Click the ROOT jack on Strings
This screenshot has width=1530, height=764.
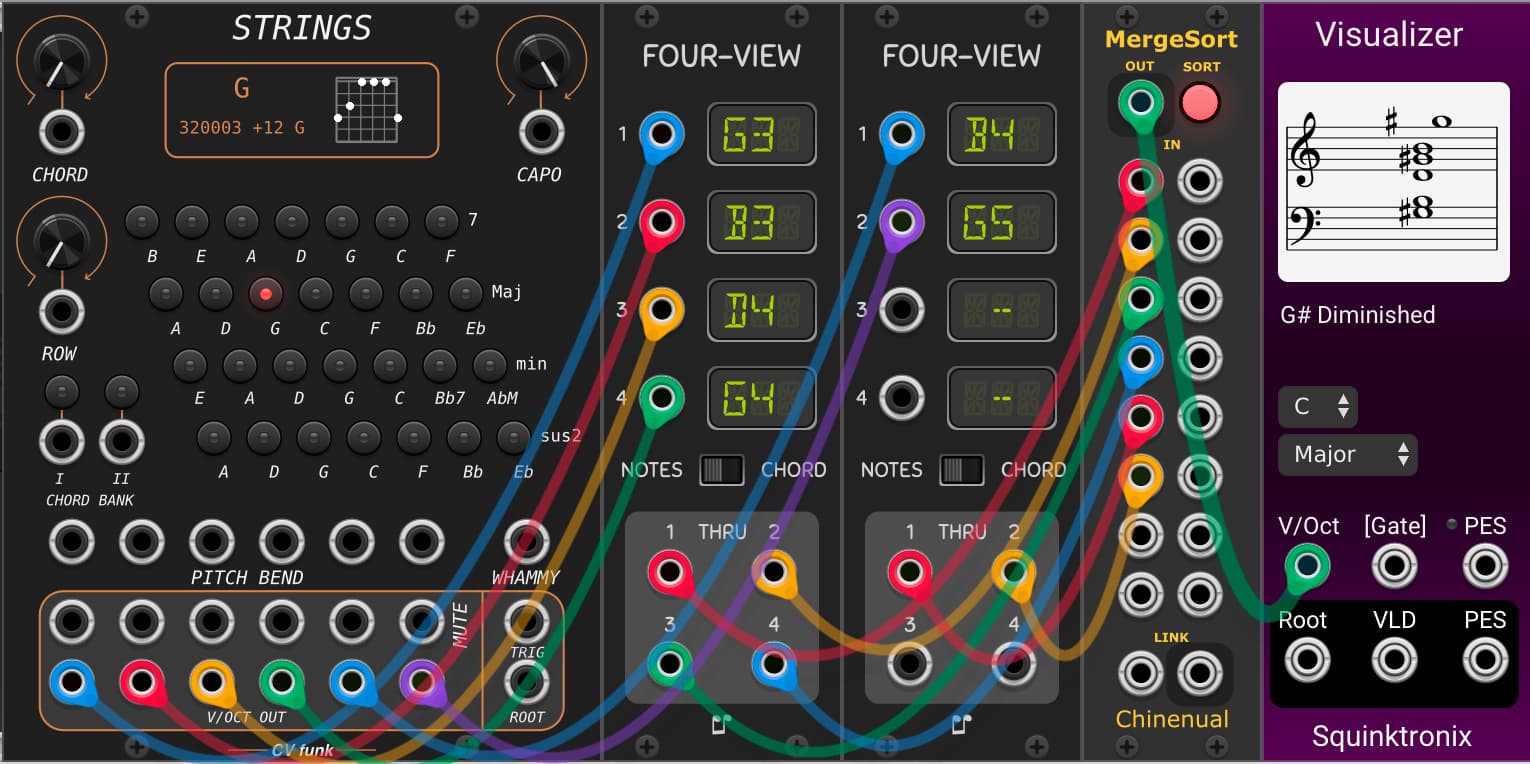pos(526,684)
